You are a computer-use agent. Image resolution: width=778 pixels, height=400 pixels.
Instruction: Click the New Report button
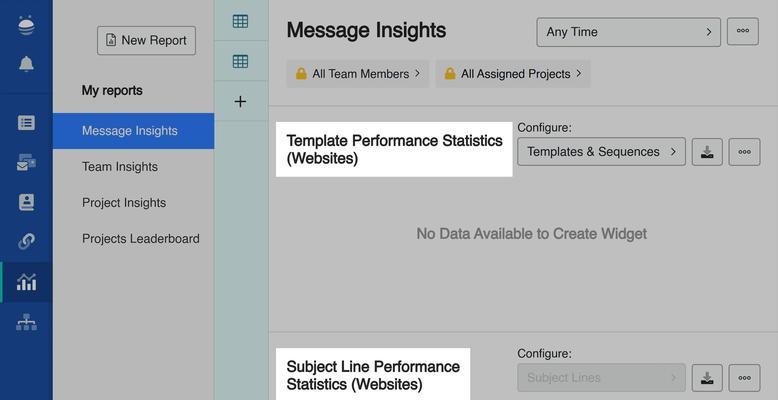tap(146, 41)
